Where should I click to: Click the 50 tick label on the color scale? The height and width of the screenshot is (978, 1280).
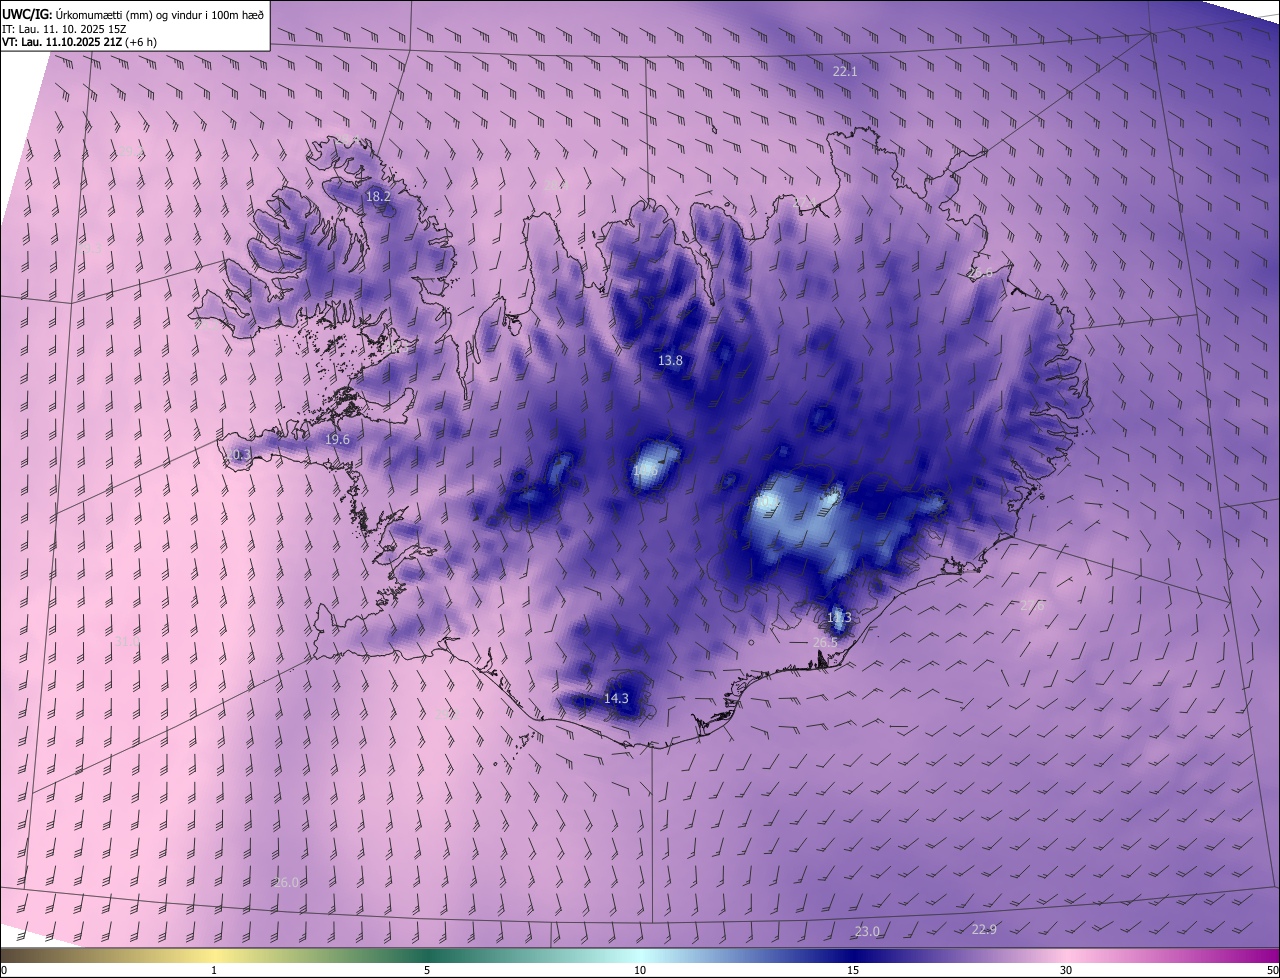click(x=1272, y=971)
